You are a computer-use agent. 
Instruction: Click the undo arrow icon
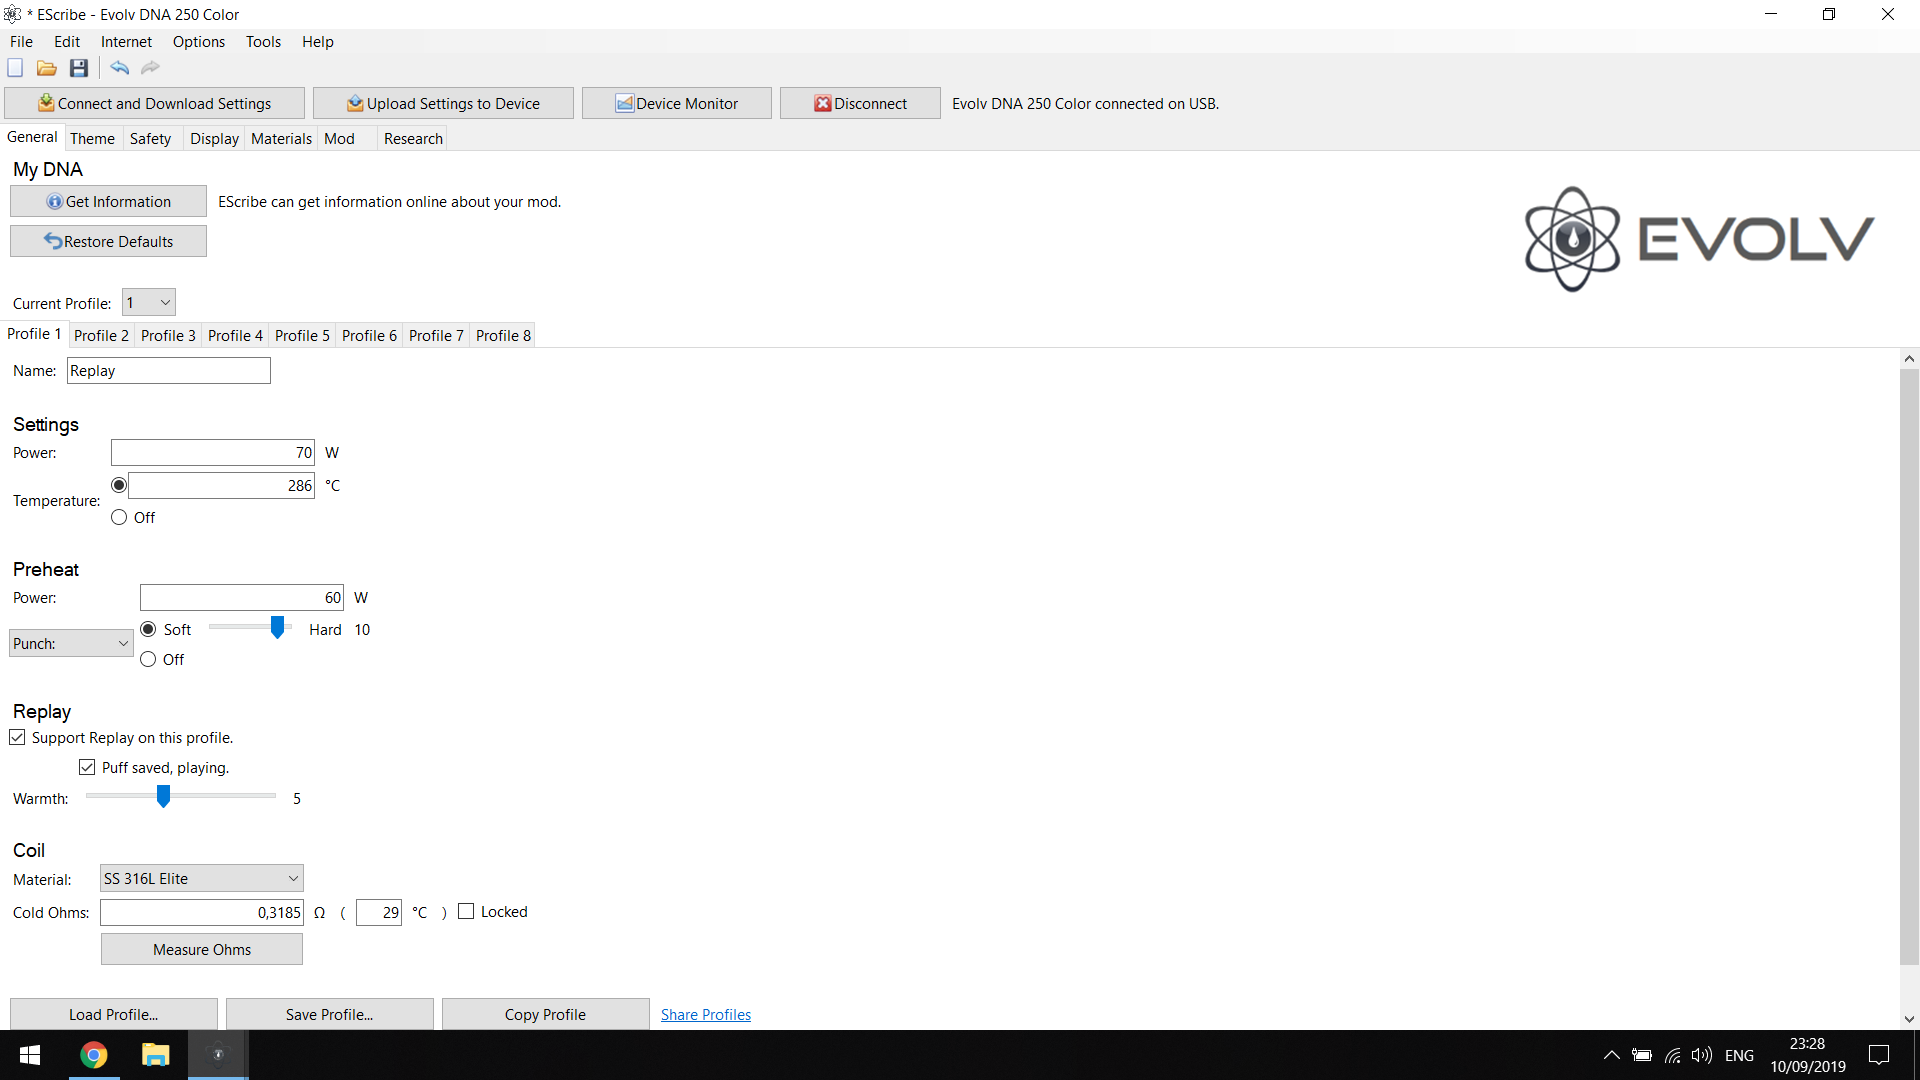pos(119,68)
